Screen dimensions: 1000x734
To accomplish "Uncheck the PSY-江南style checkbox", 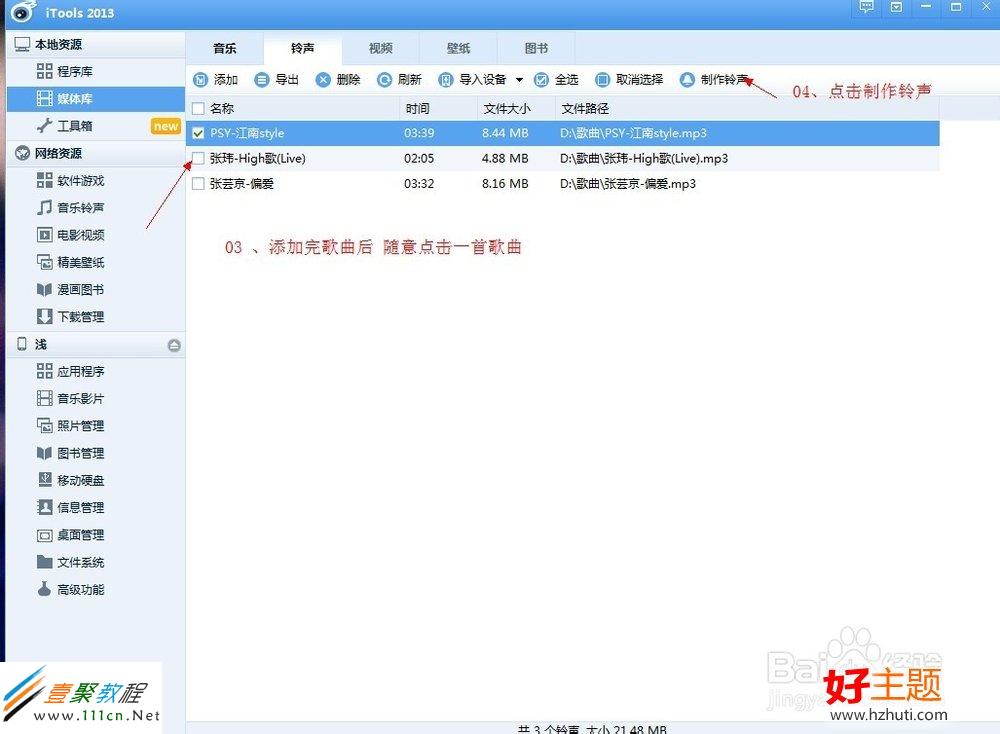I will point(198,133).
